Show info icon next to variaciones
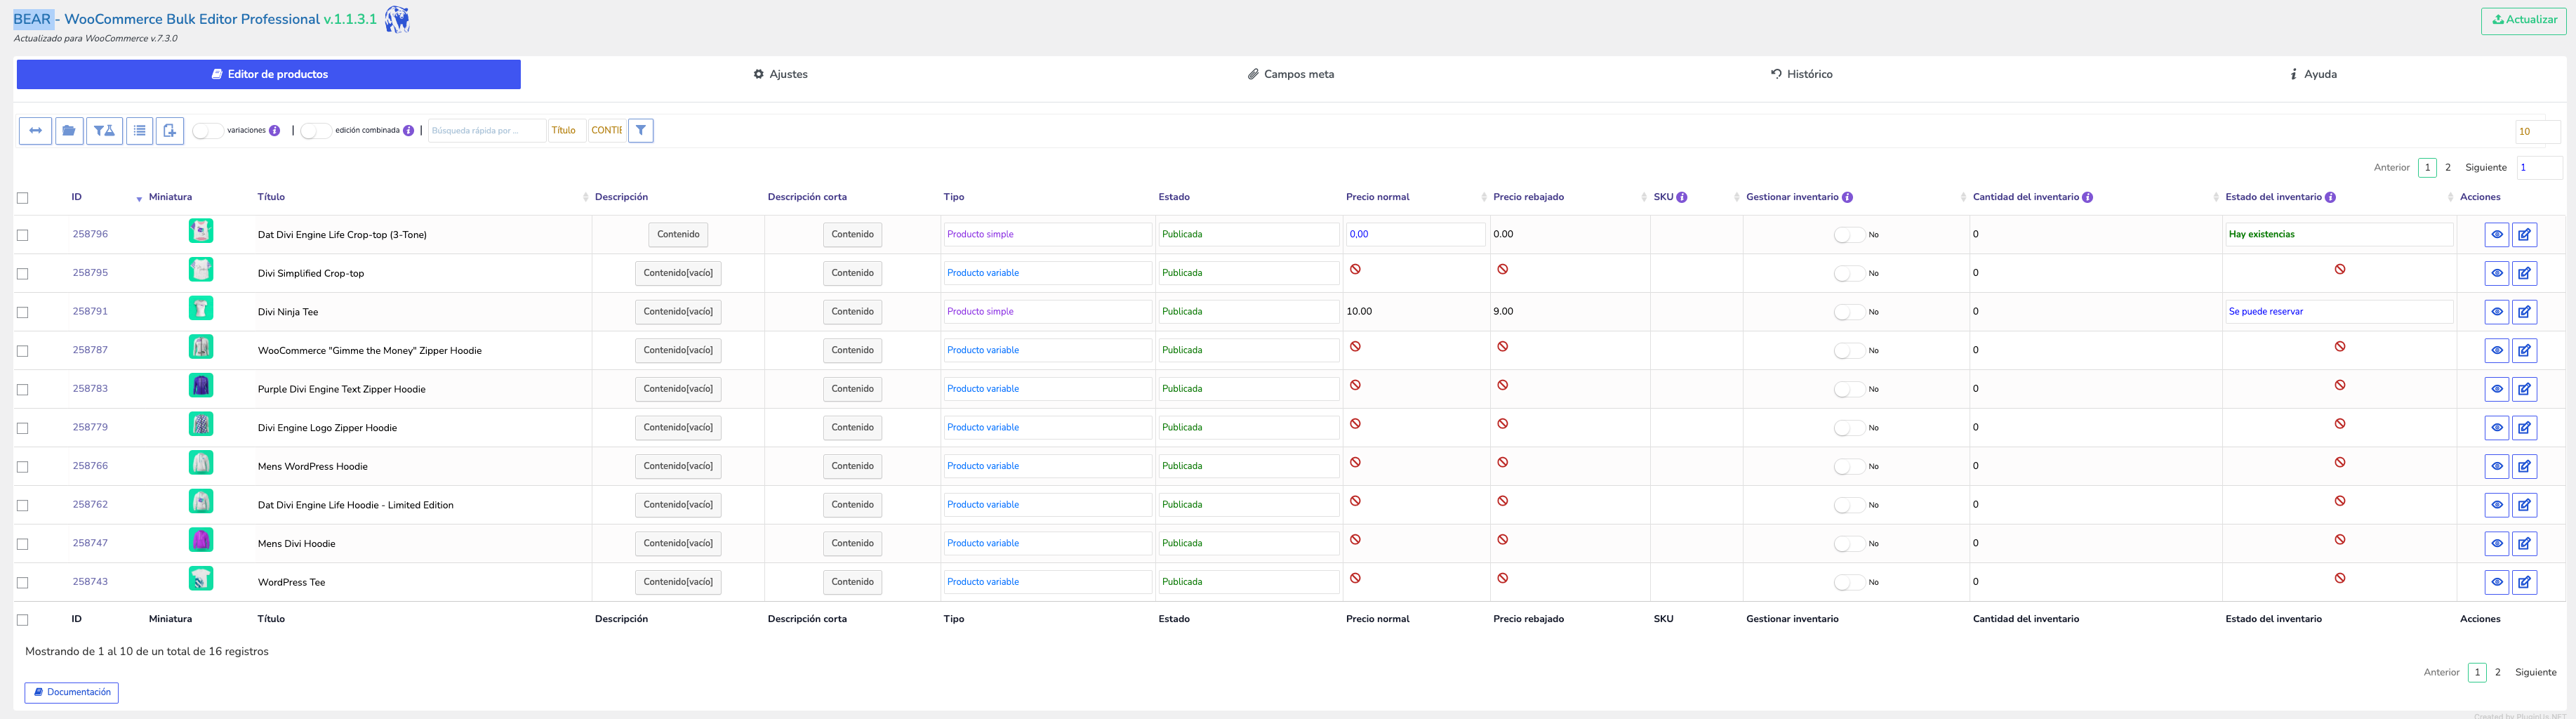The image size is (2576, 719). pos(275,131)
